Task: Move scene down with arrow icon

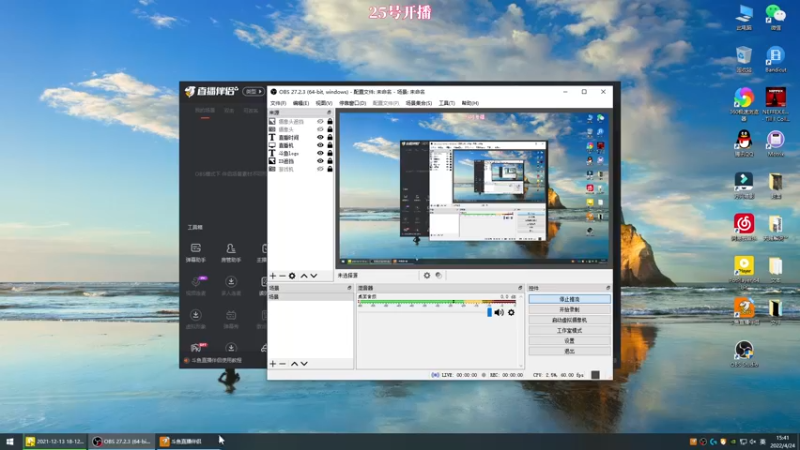Action: (304, 364)
